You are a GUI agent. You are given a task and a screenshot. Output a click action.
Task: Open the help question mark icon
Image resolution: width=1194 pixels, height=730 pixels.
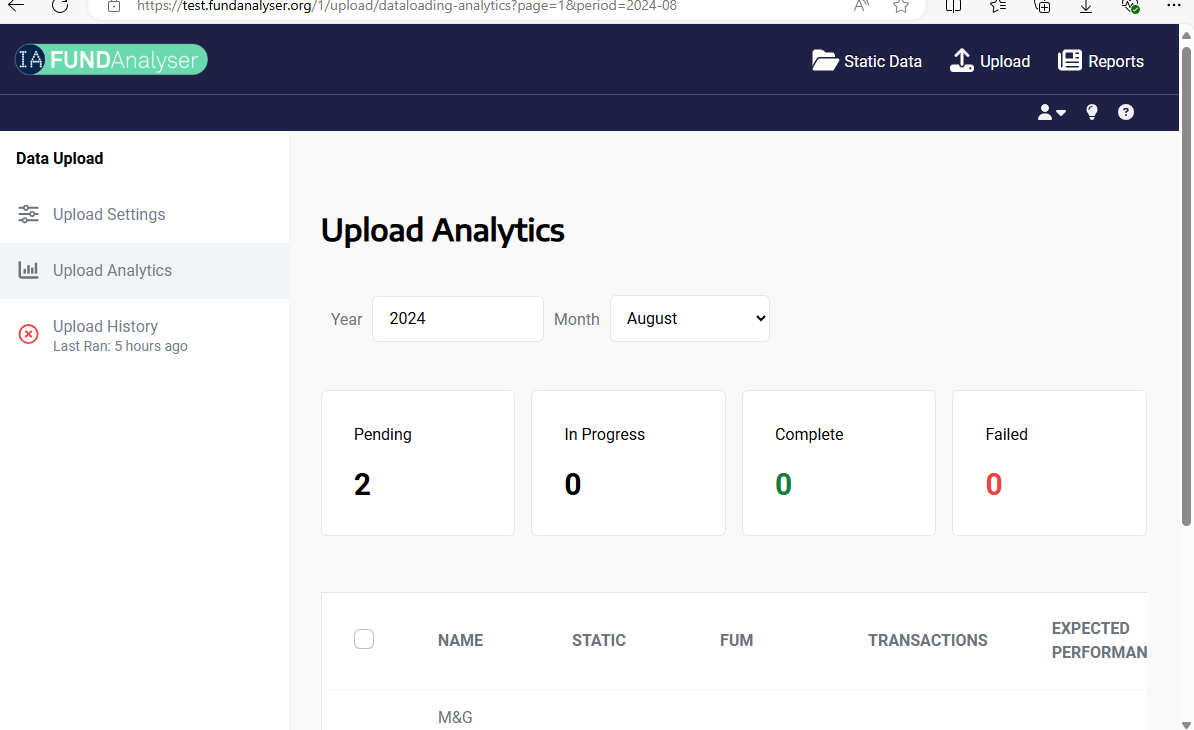(1126, 113)
